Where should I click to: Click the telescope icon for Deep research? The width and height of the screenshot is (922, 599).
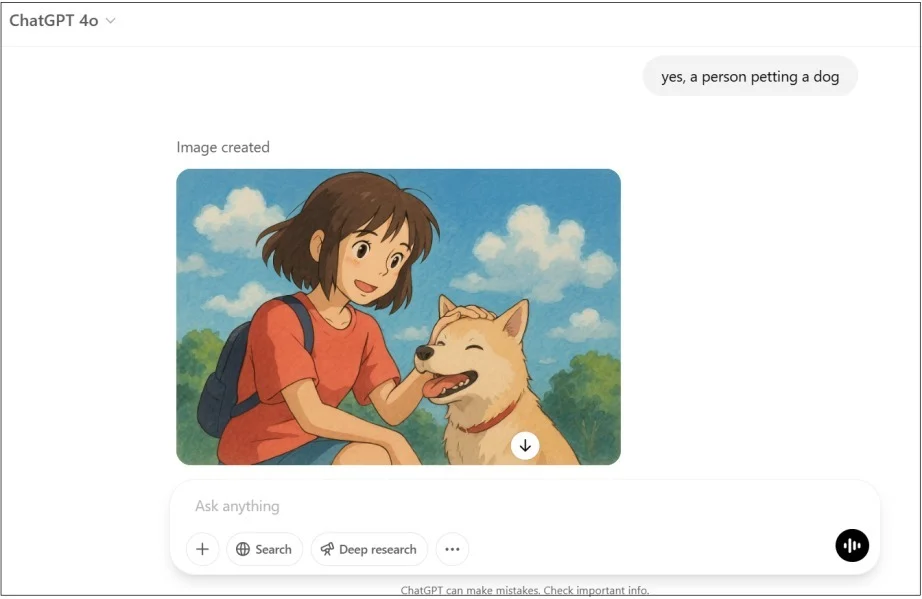tap(327, 549)
